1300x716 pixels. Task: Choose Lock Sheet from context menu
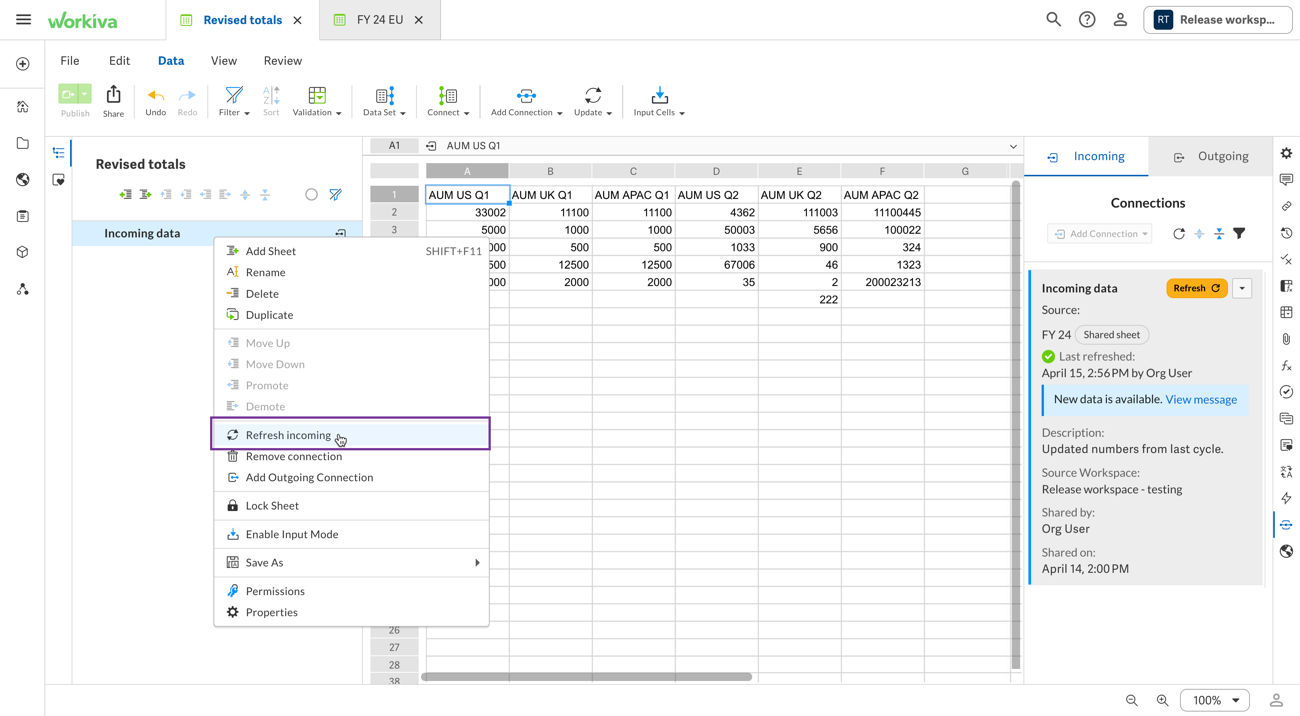[x=272, y=506]
